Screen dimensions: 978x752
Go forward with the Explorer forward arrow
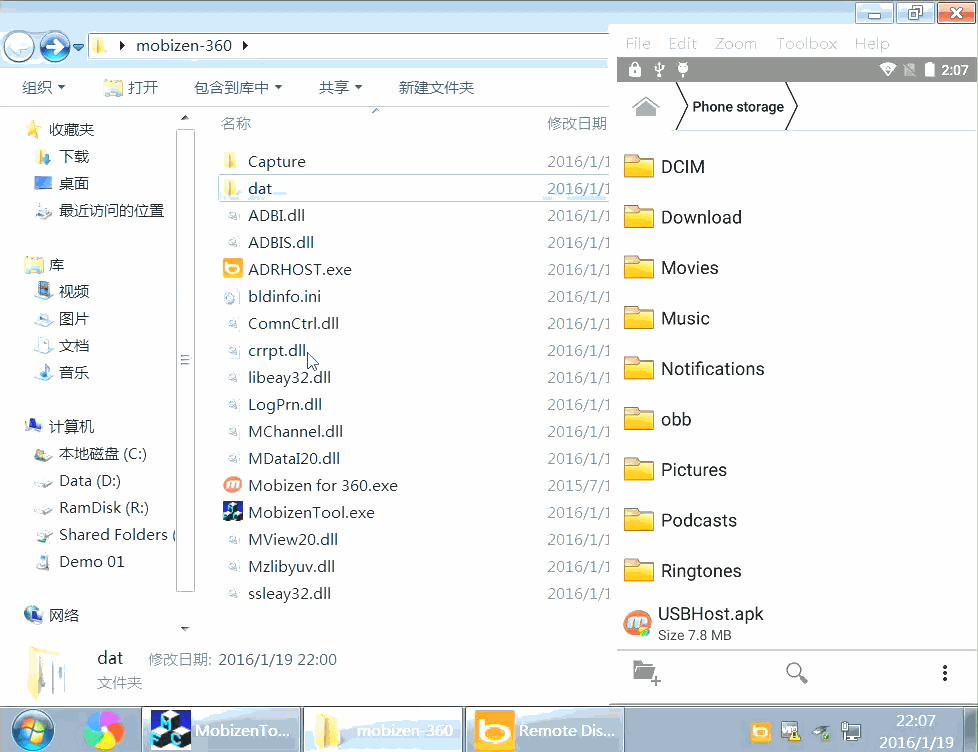pos(55,46)
